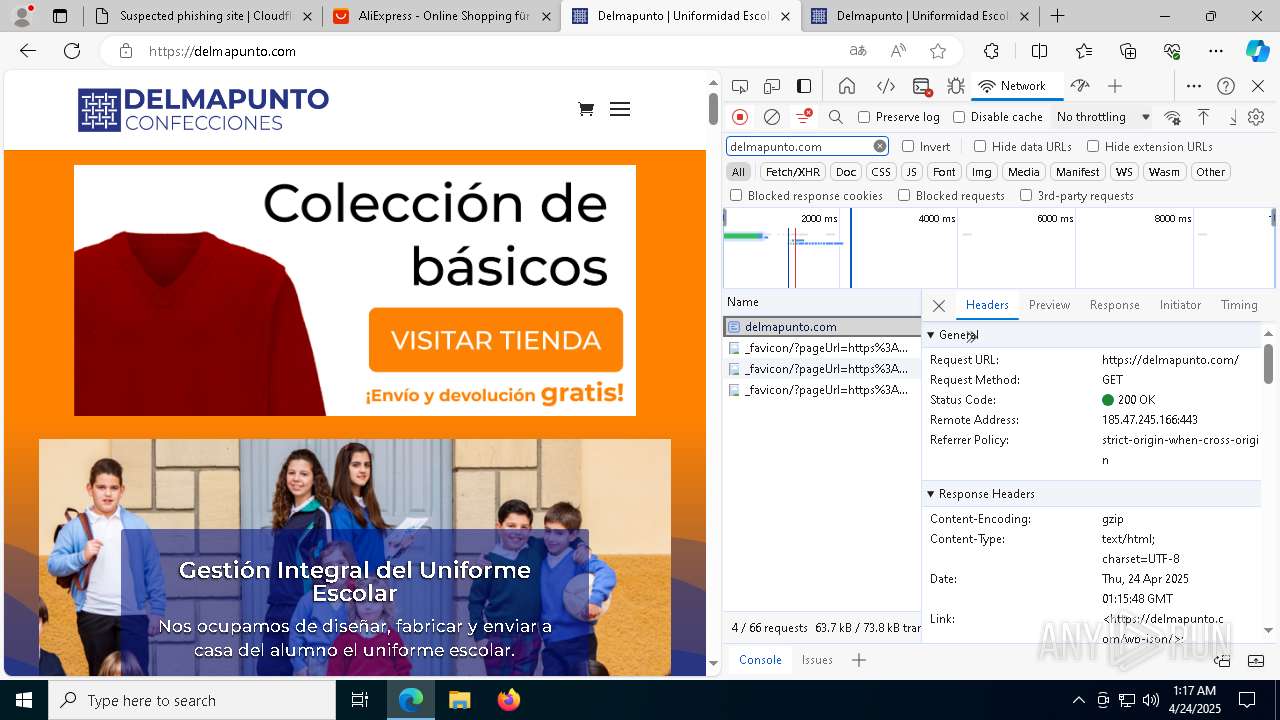Toggle the network filter bar icon
Screen dimensions: 1280x720
coord(803,117)
